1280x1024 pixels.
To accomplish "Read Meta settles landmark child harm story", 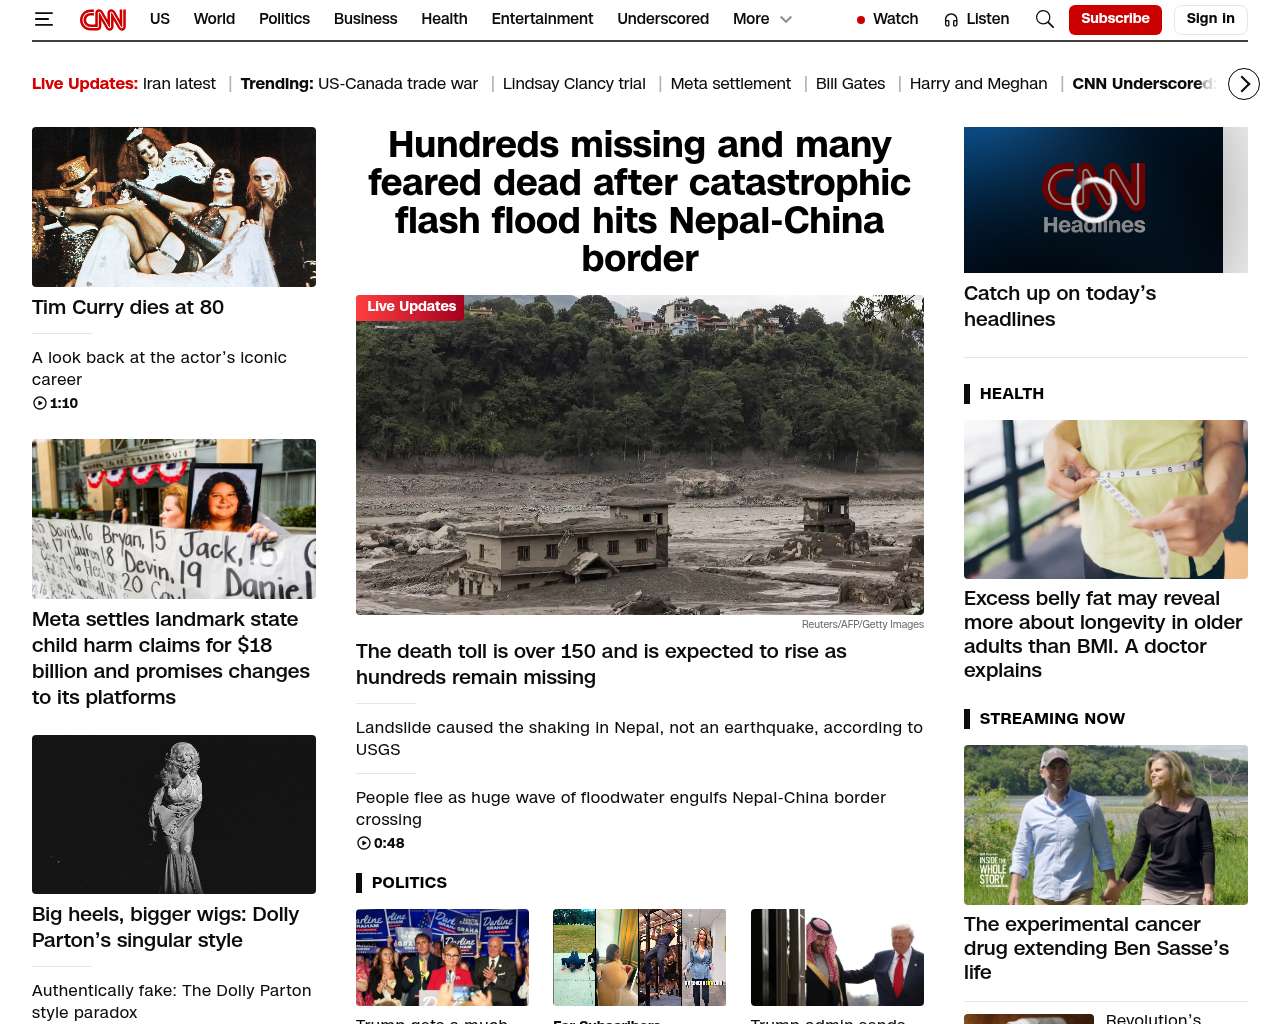I will pyautogui.click(x=171, y=658).
